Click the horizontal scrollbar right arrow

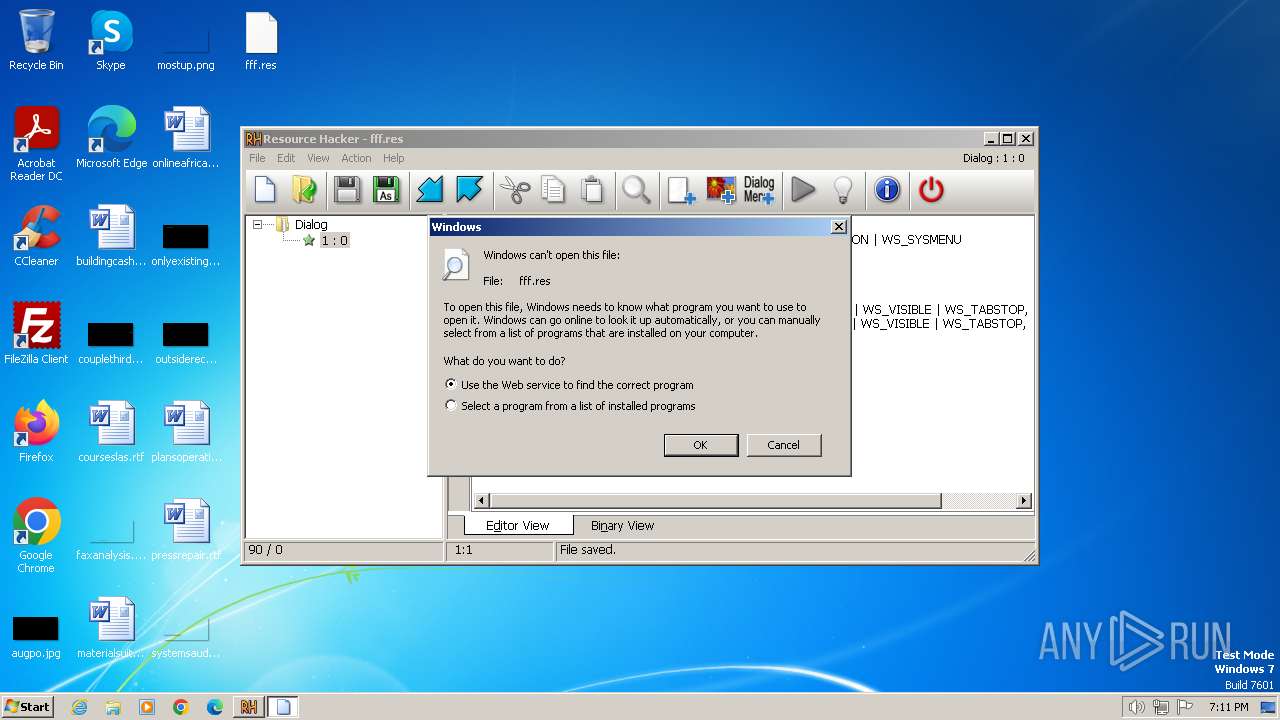tap(1023, 500)
